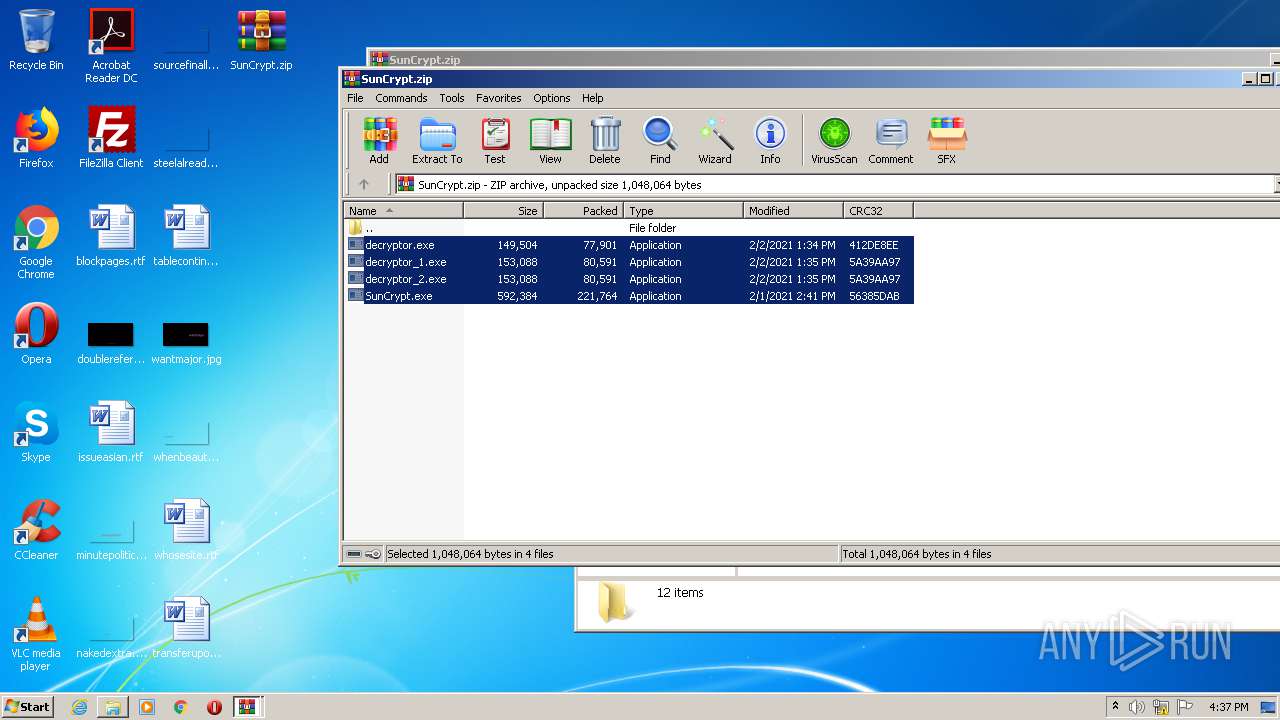Click the archive path address field

836,184
